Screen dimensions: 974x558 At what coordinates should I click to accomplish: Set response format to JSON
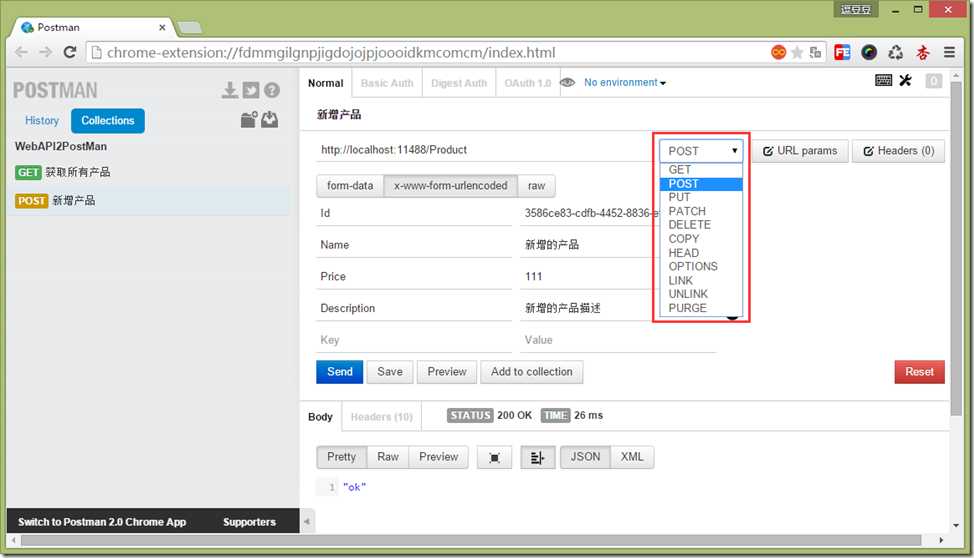click(x=585, y=457)
